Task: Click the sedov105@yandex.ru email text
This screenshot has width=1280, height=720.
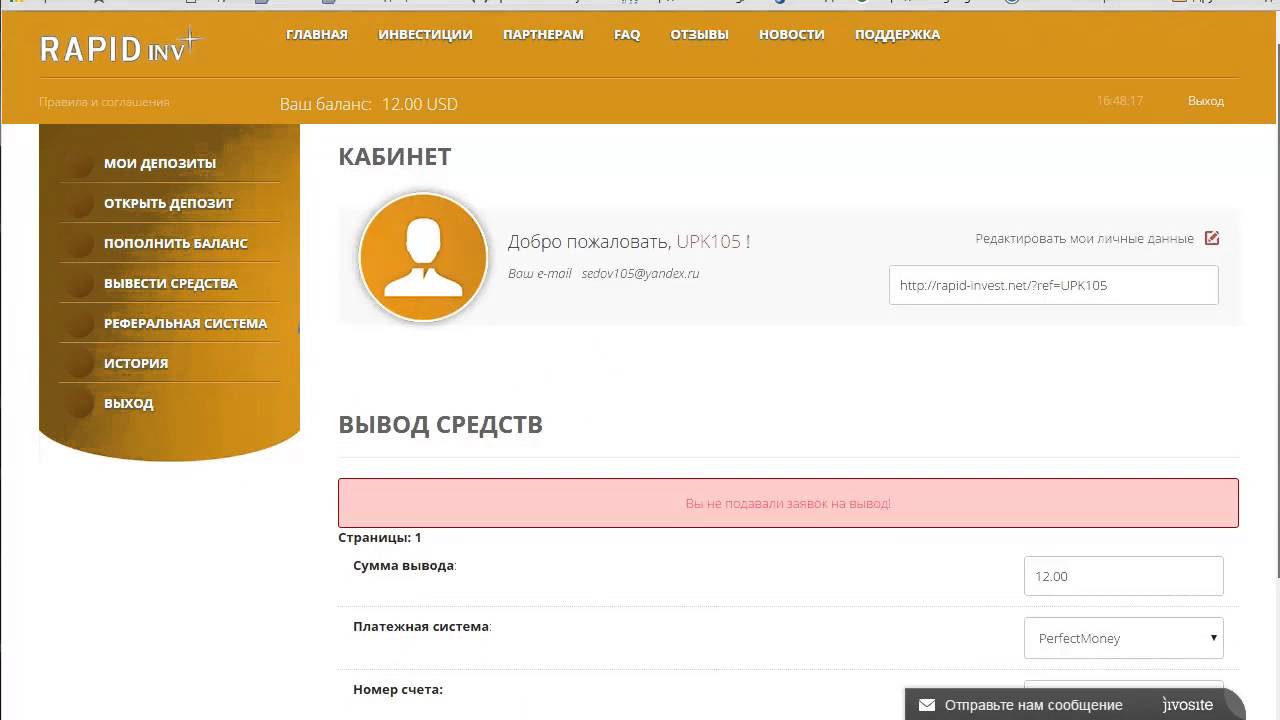Action: 640,273
